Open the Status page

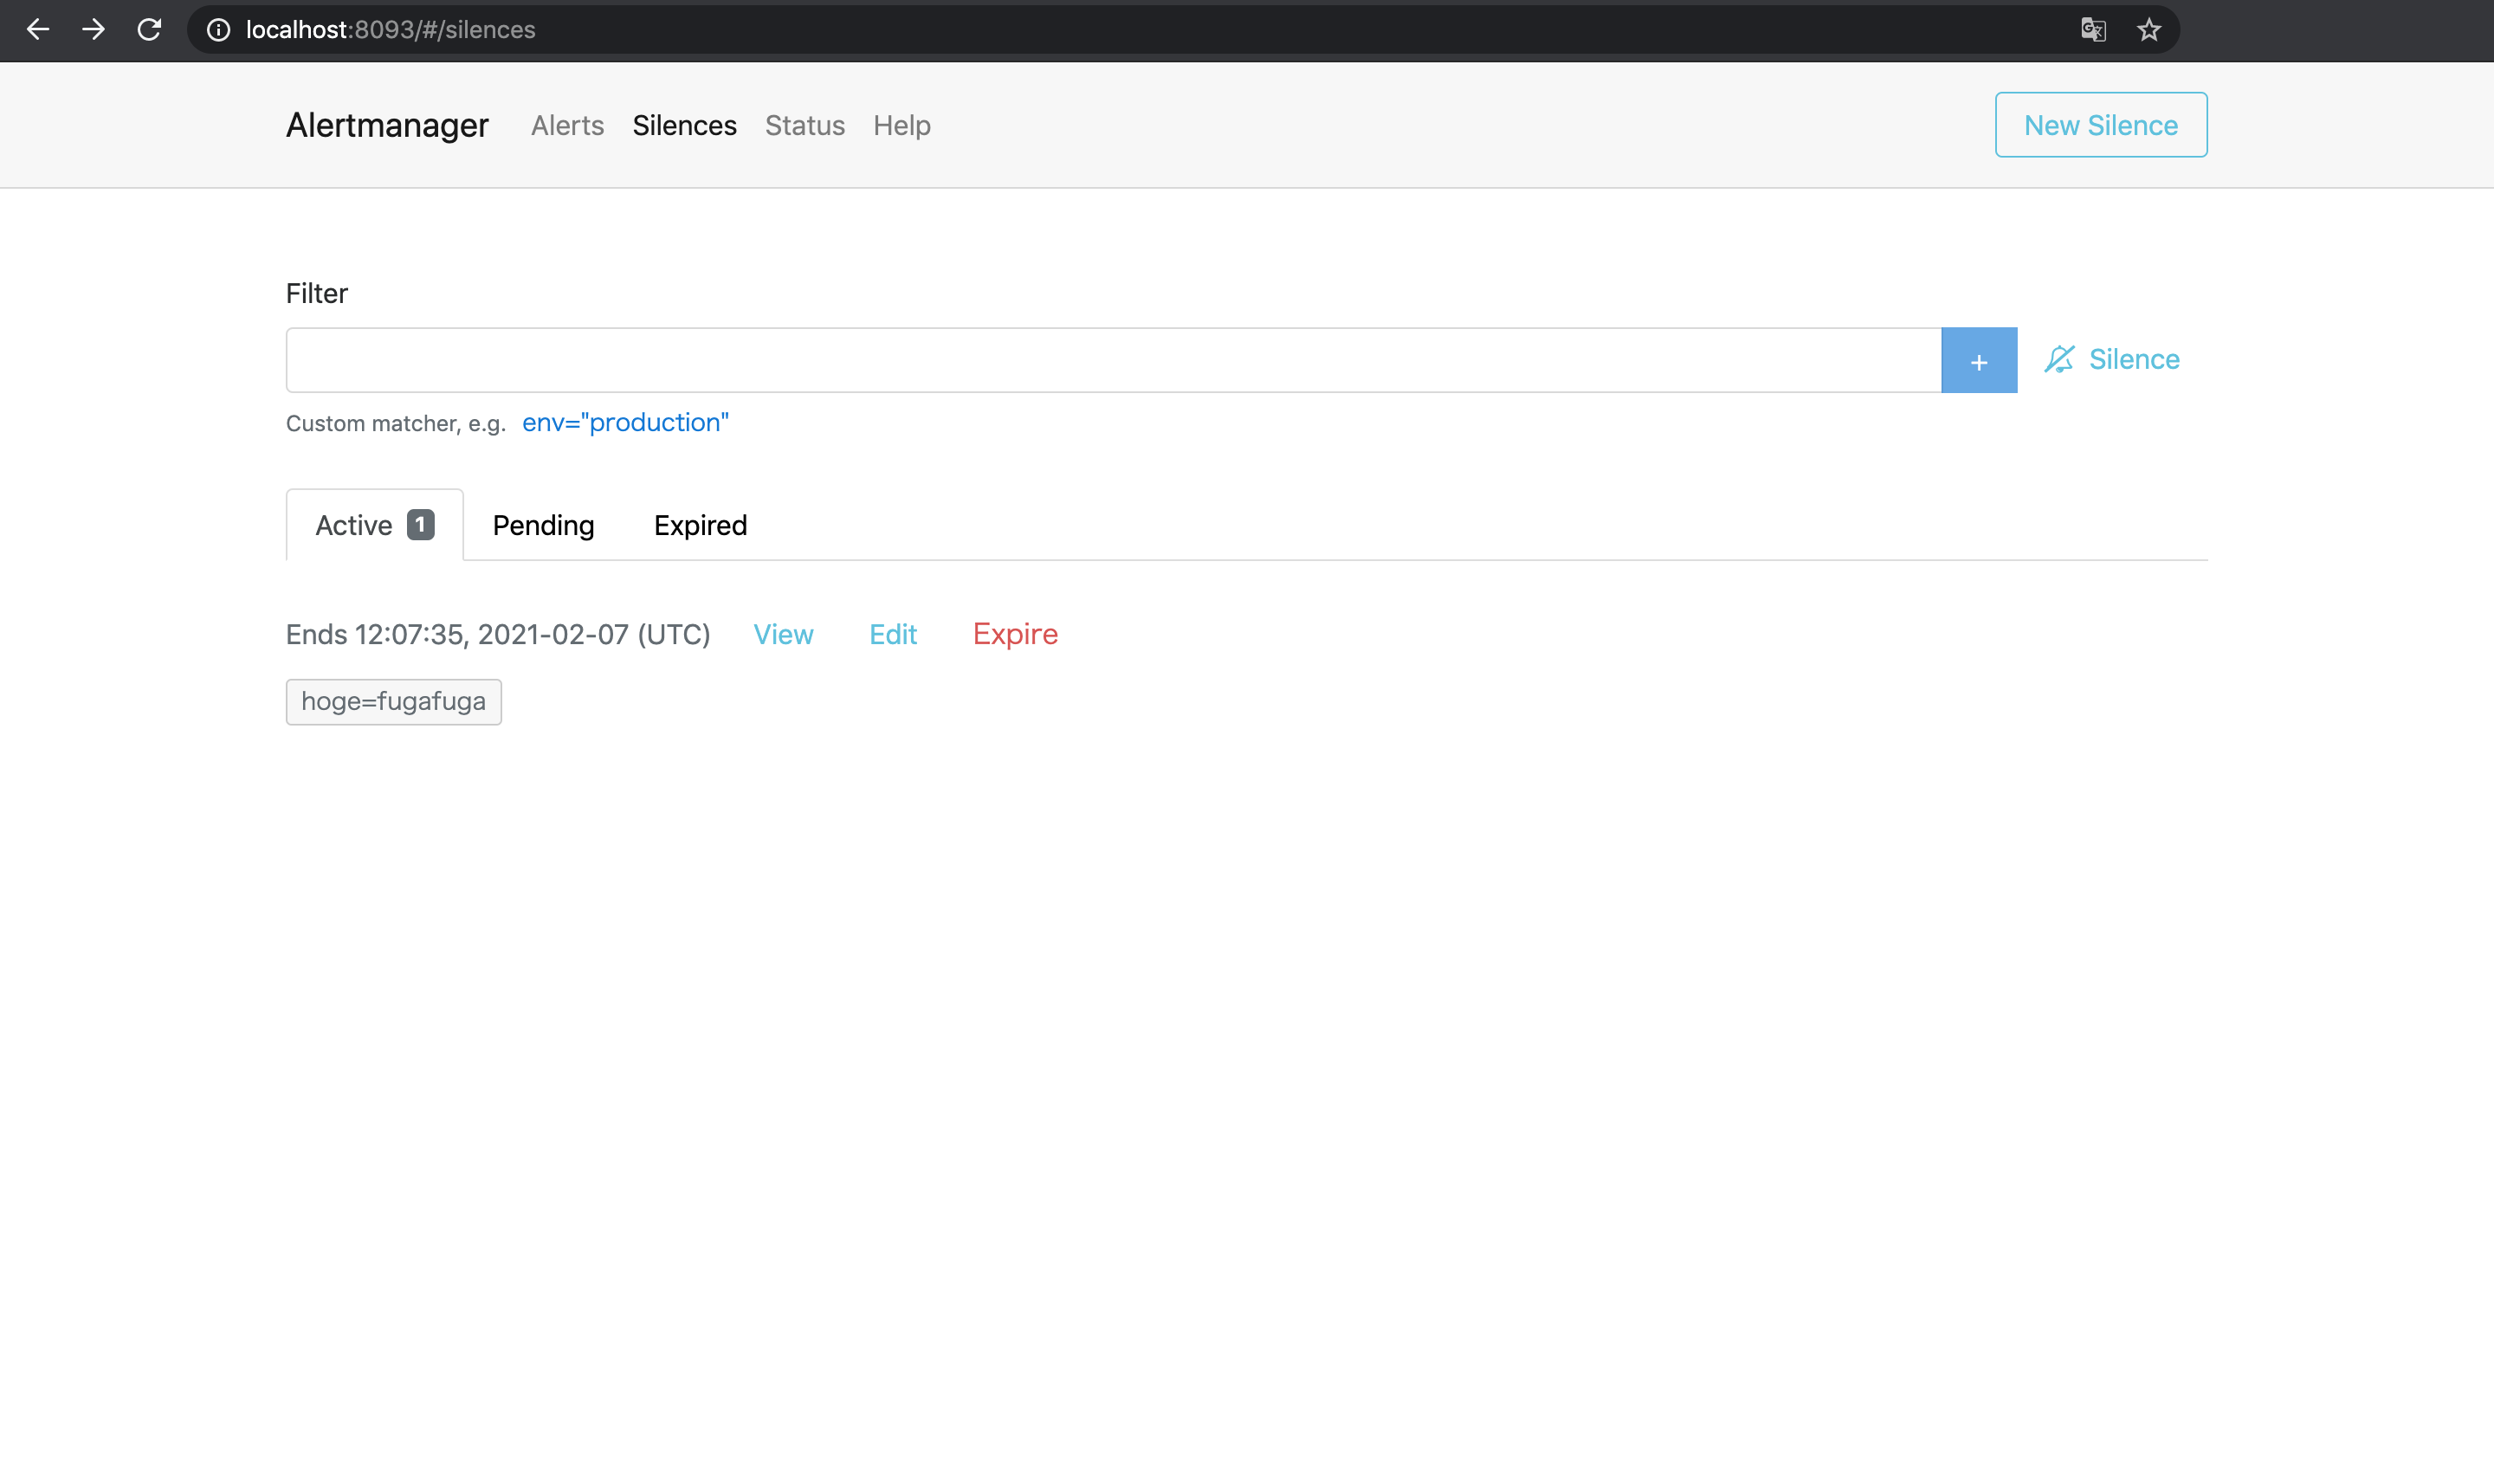pyautogui.click(x=805, y=125)
